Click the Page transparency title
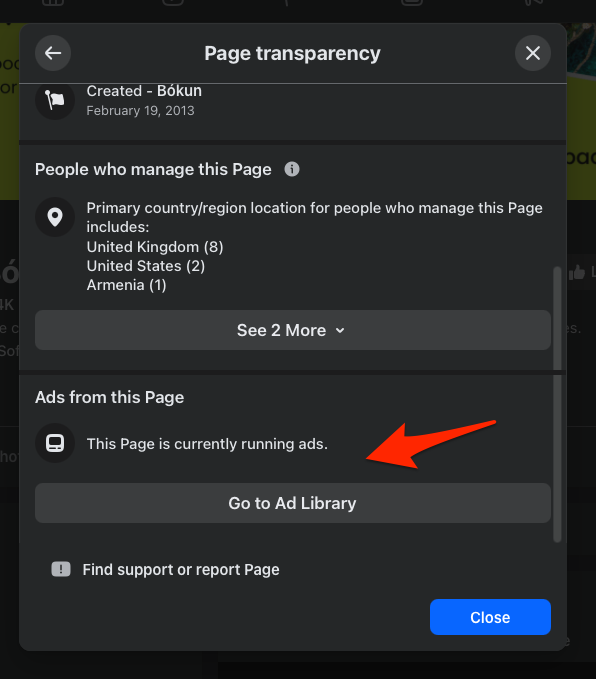Image resolution: width=596 pixels, height=679 pixels. 292,53
